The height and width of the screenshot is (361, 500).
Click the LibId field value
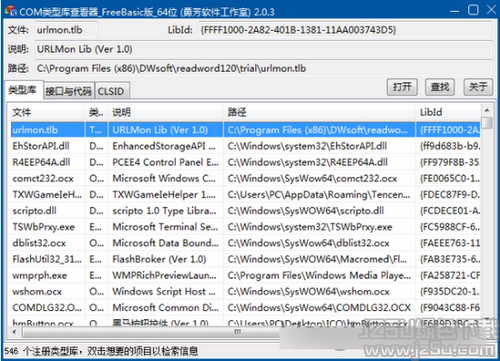click(x=345, y=30)
